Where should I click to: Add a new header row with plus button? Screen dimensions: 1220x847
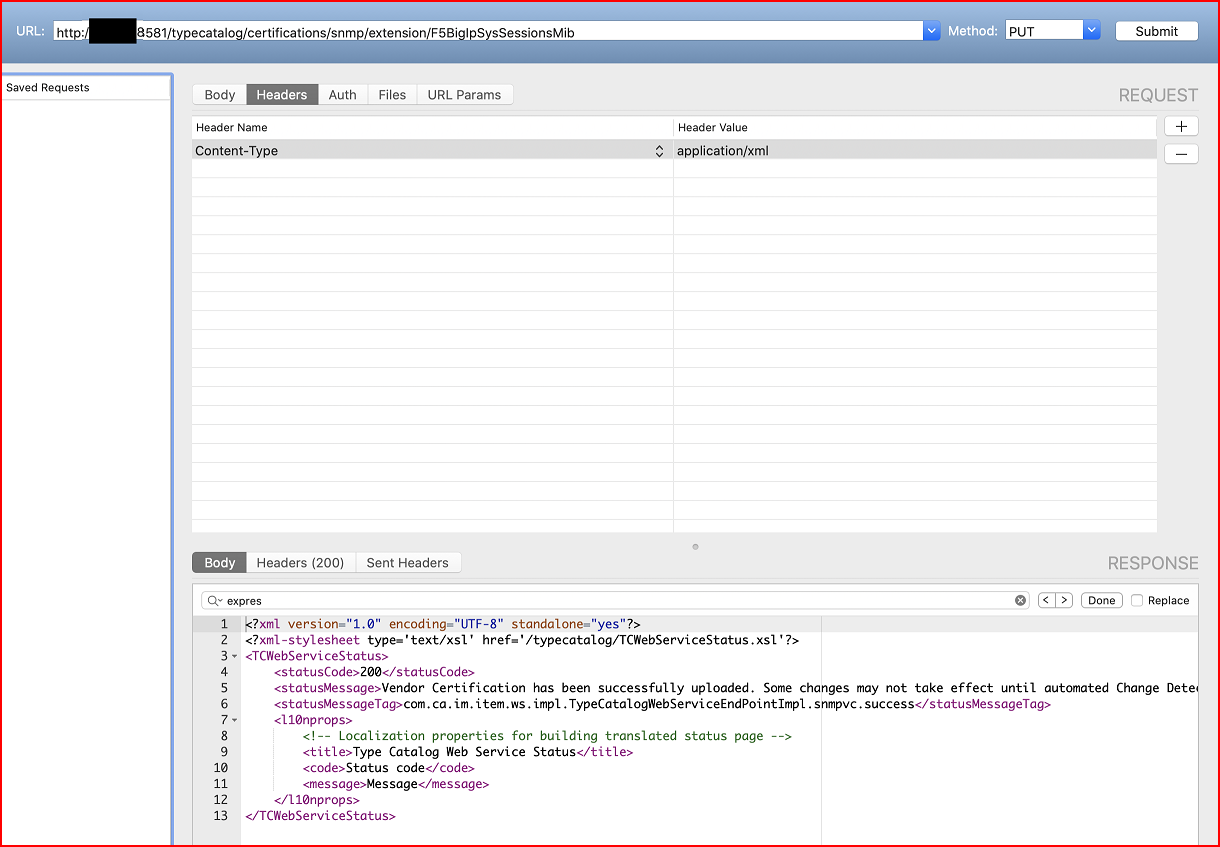point(1181,127)
